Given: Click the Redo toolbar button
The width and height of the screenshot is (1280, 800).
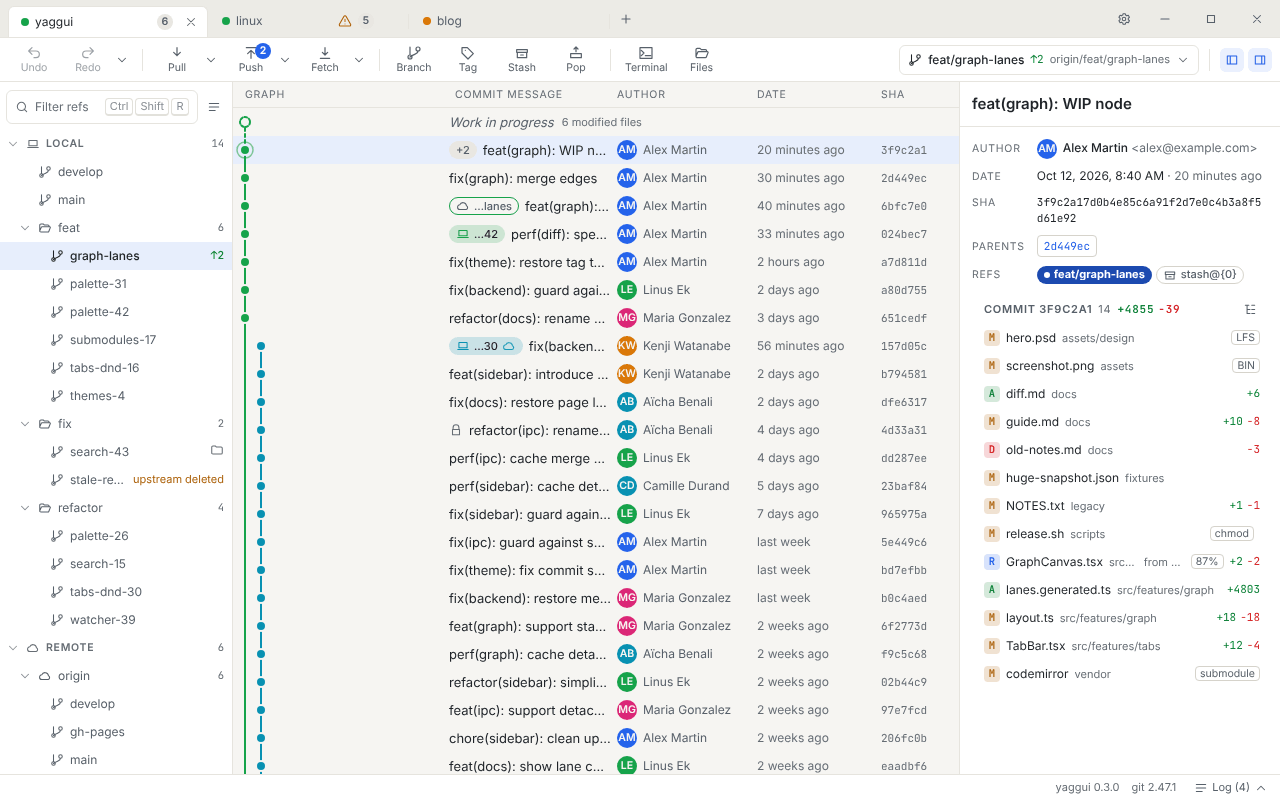Looking at the screenshot, I should (88, 59).
